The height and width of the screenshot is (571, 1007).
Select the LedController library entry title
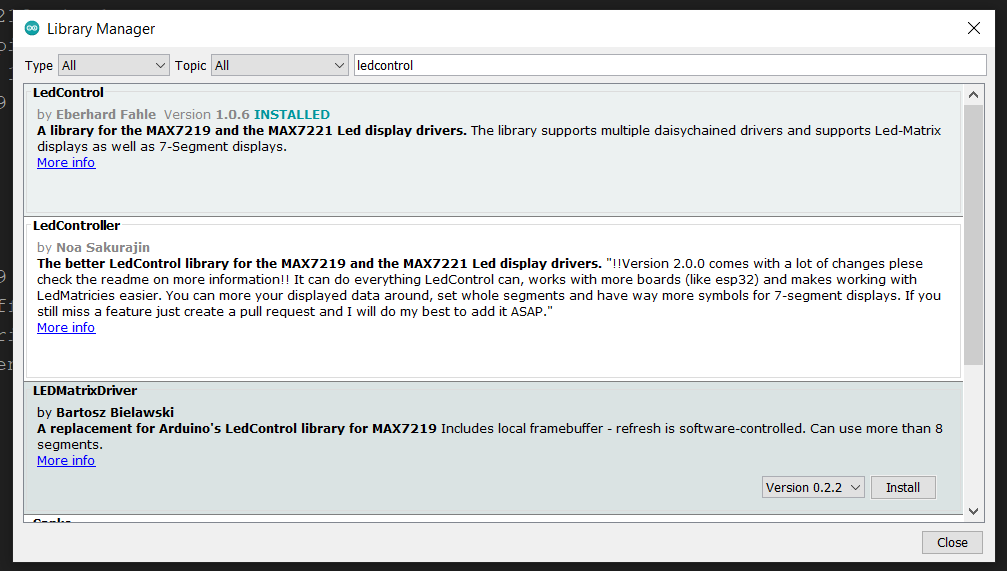coord(76,225)
